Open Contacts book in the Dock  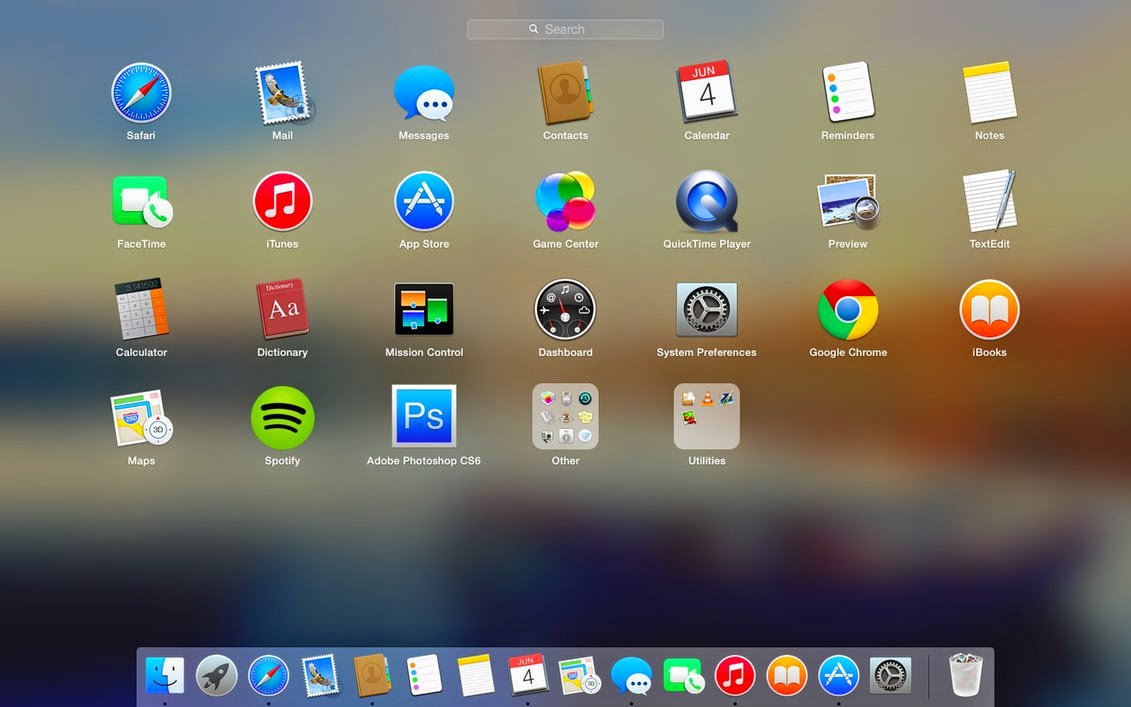372,675
